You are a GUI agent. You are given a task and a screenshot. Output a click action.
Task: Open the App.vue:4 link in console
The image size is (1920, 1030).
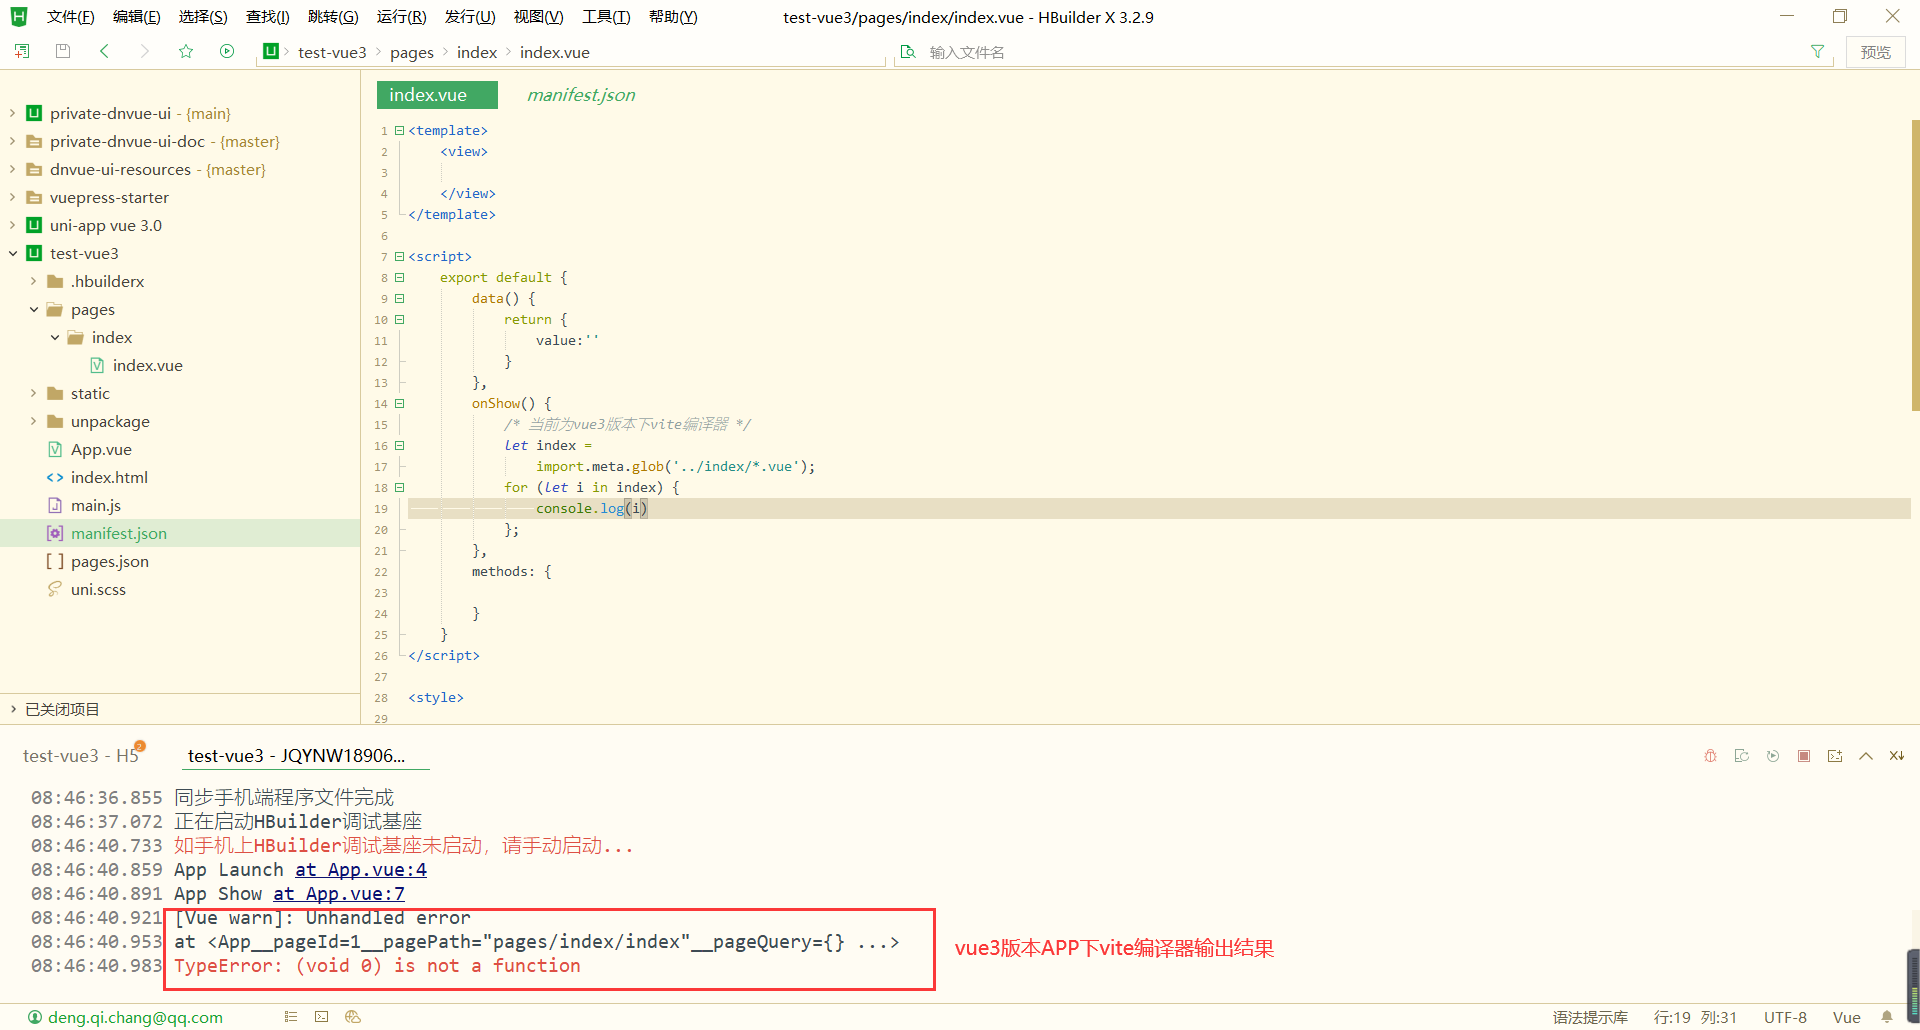[360, 870]
